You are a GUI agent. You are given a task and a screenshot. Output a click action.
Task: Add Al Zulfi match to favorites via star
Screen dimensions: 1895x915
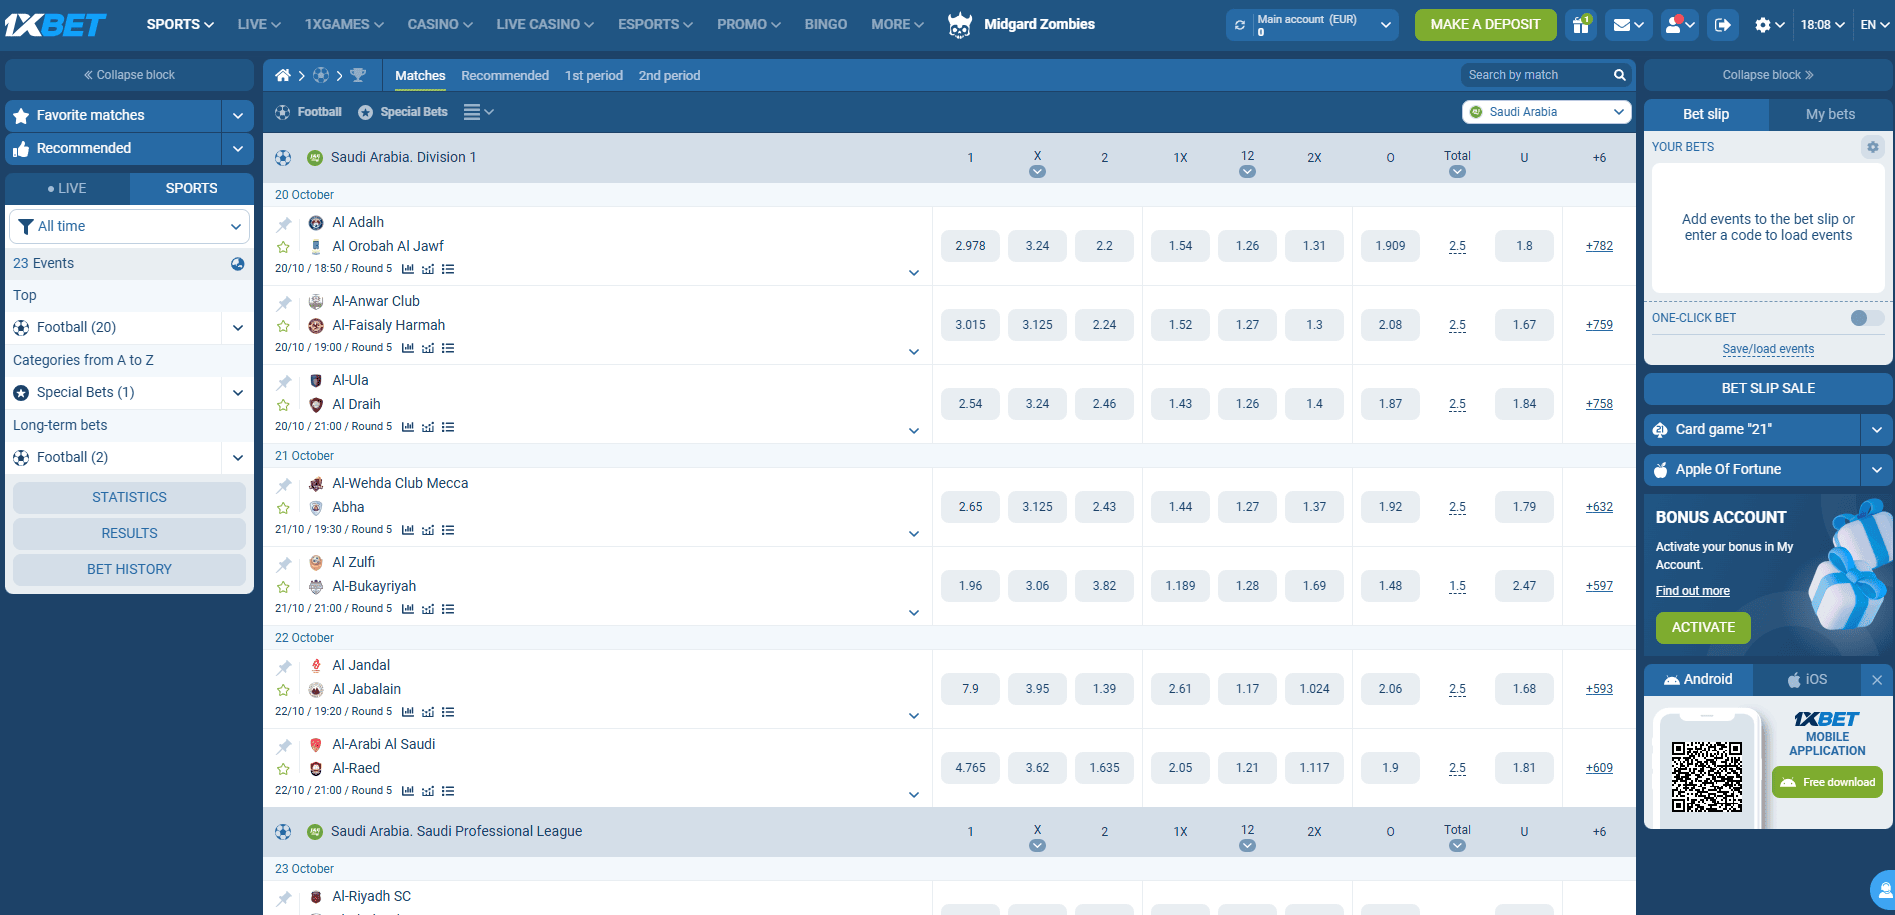(284, 585)
